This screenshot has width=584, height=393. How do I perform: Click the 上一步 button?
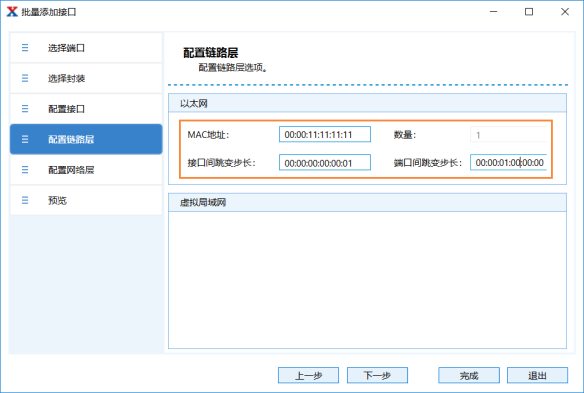[x=308, y=375]
